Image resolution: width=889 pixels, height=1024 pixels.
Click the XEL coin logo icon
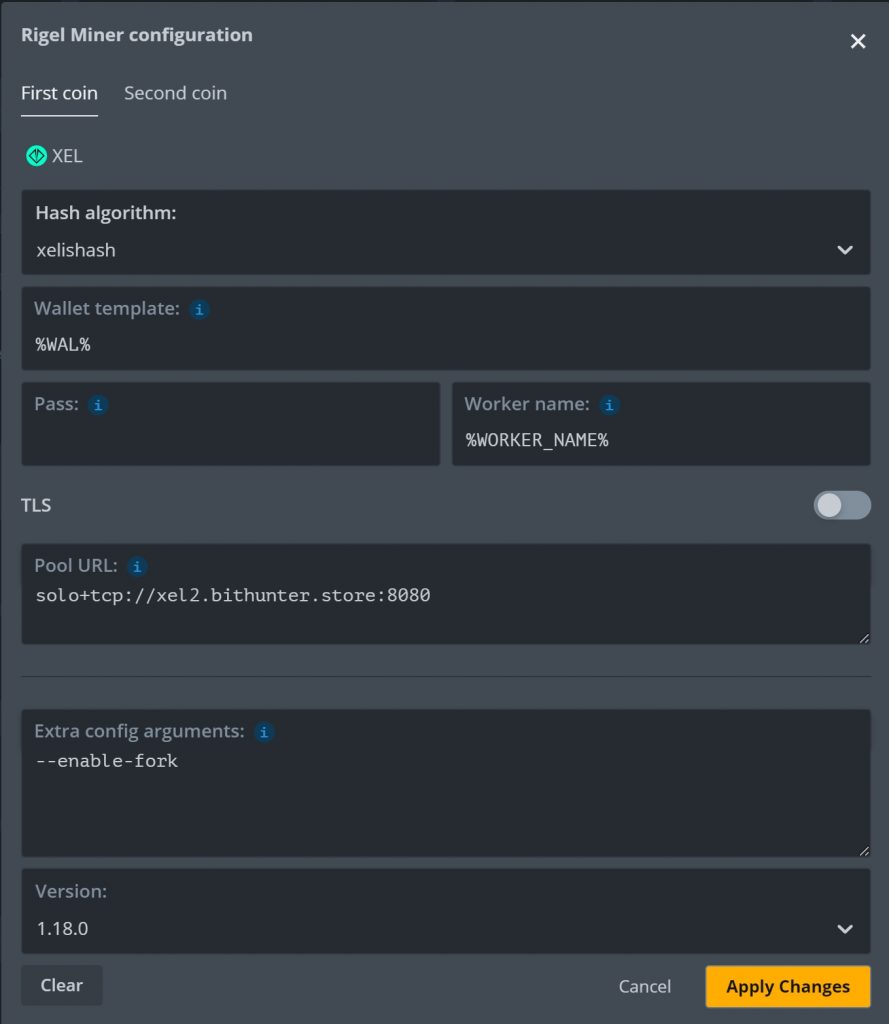coord(36,156)
